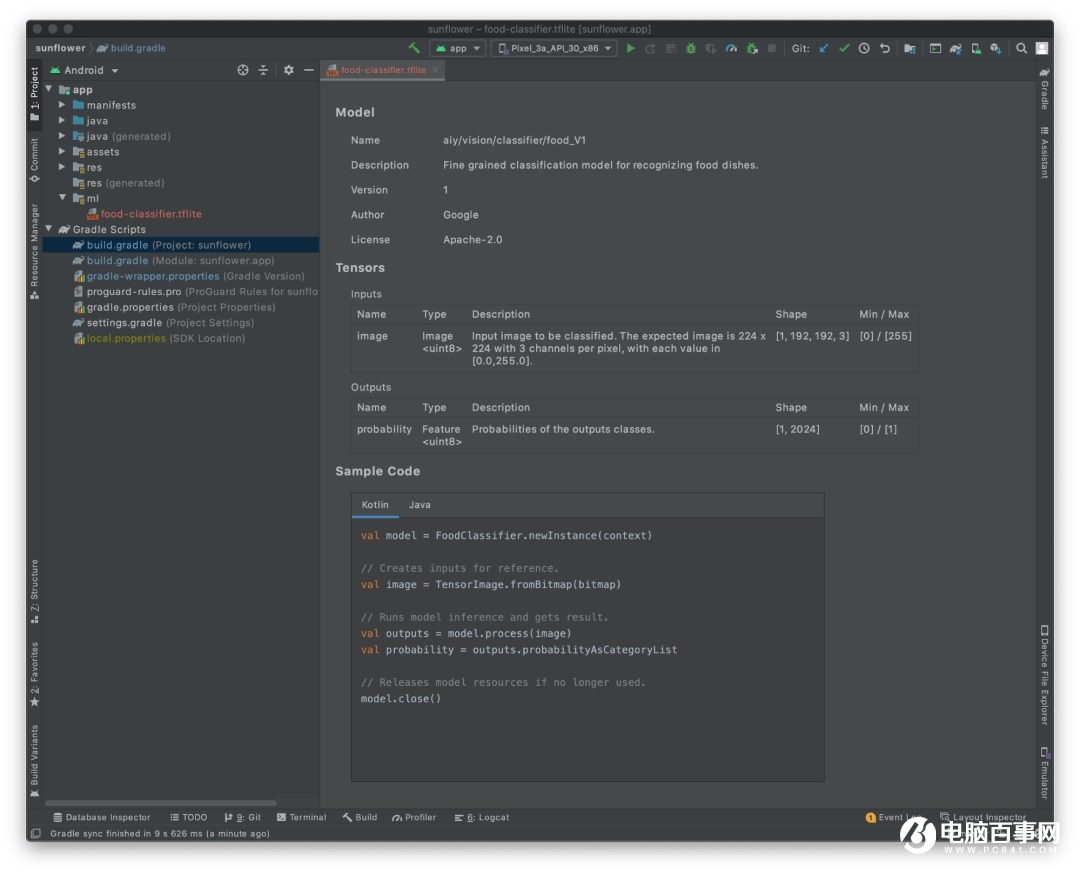Open the app run configuration dropdown
Viewport: 1080px width, 874px height.
point(458,48)
